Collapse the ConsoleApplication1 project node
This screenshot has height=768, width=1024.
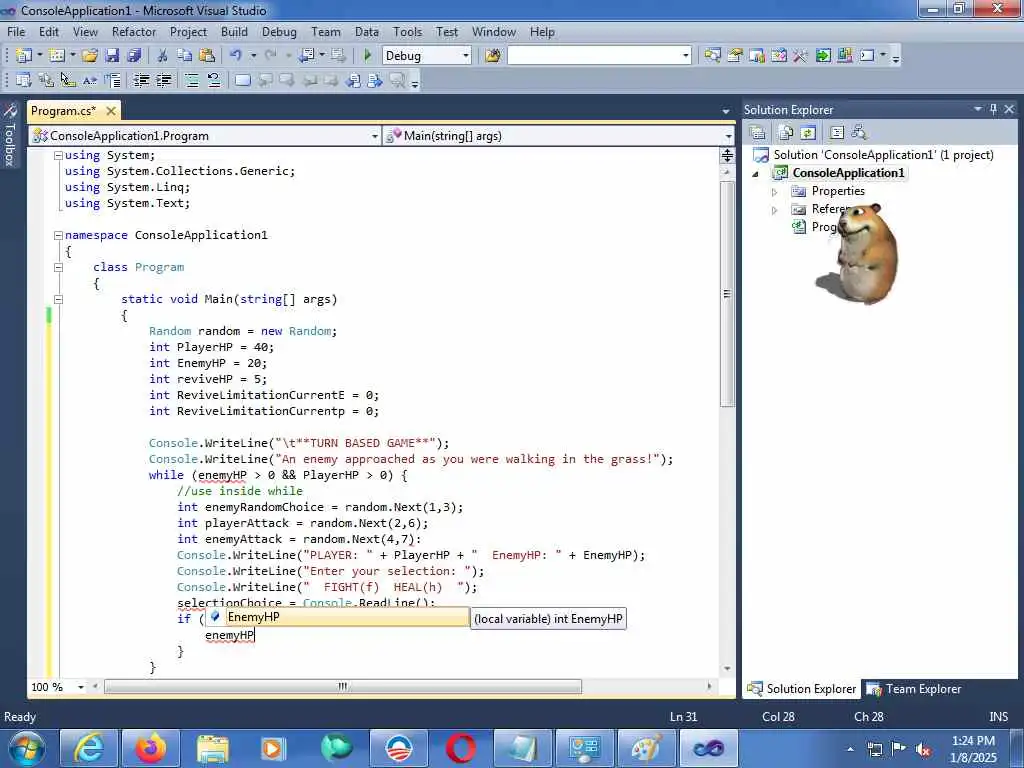(x=756, y=174)
